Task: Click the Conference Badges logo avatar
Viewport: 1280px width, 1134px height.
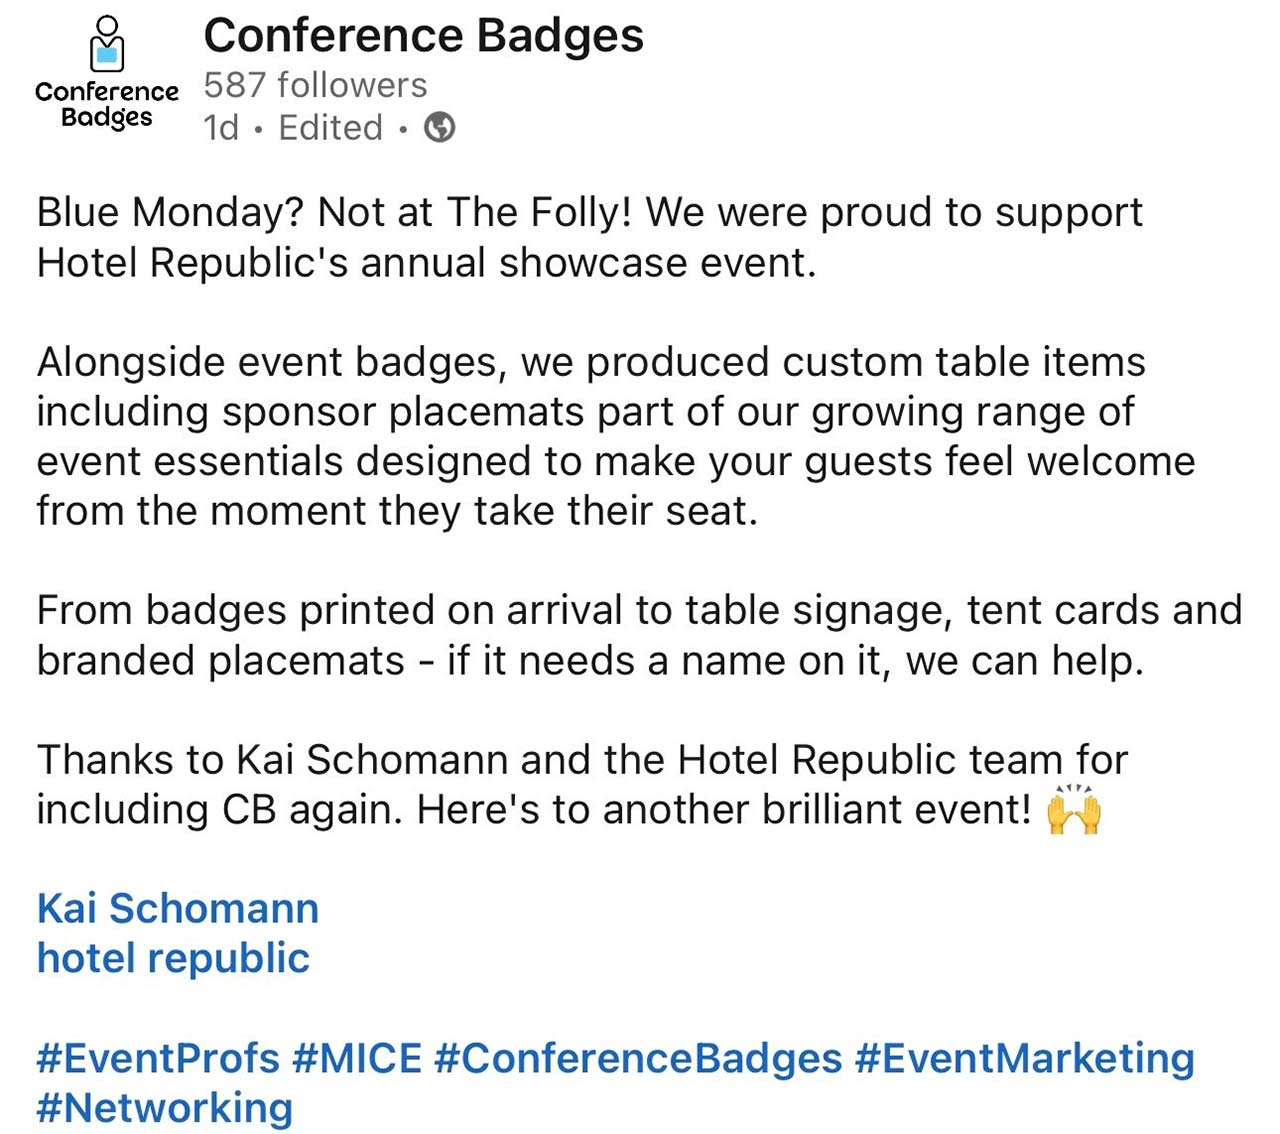Action: coord(106,74)
